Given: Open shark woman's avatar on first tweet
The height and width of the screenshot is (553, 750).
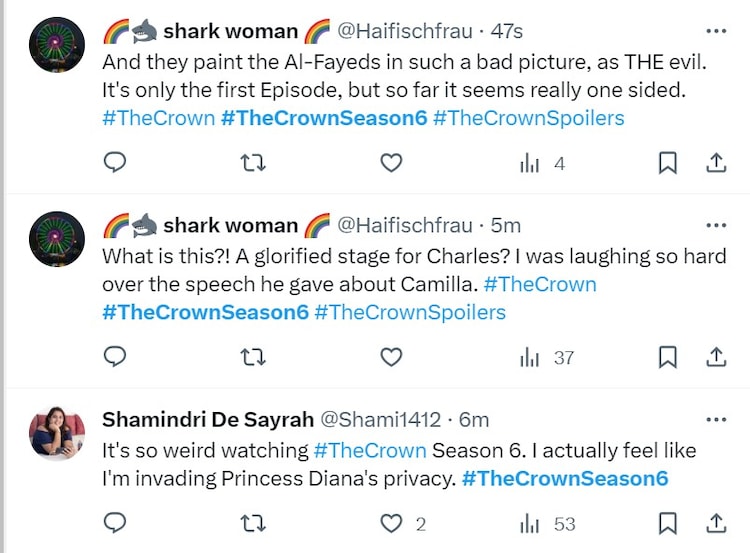Looking at the screenshot, I should 57,46.
